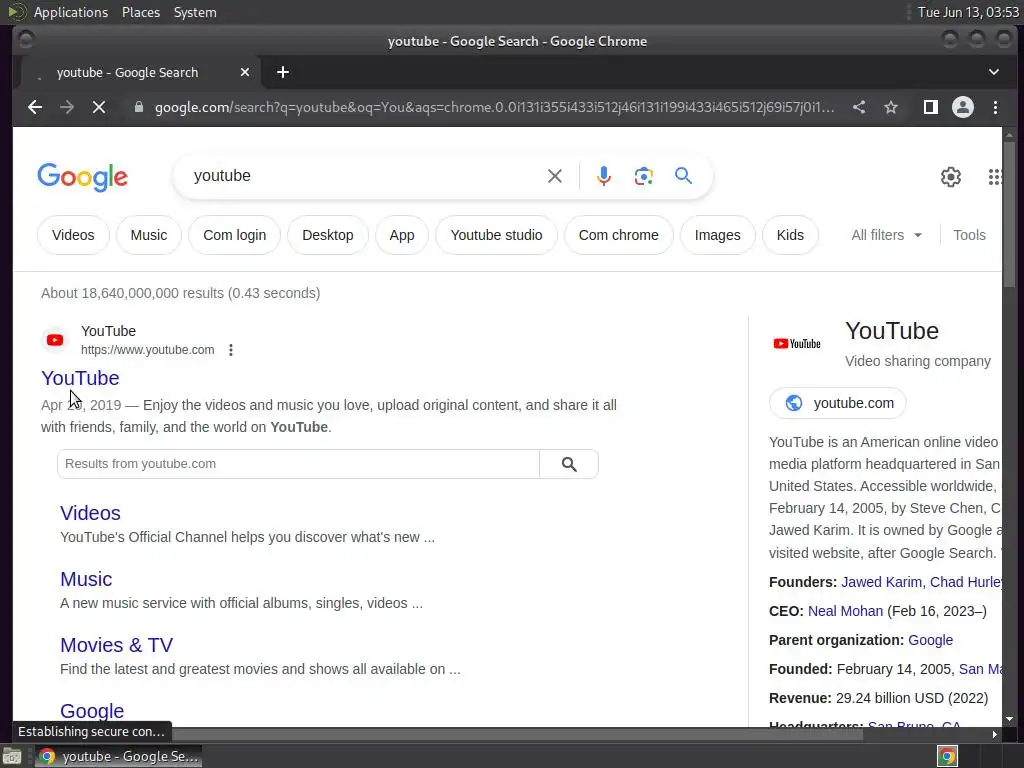
Task: Open the Videos sitelink
Action: point(90,513)
